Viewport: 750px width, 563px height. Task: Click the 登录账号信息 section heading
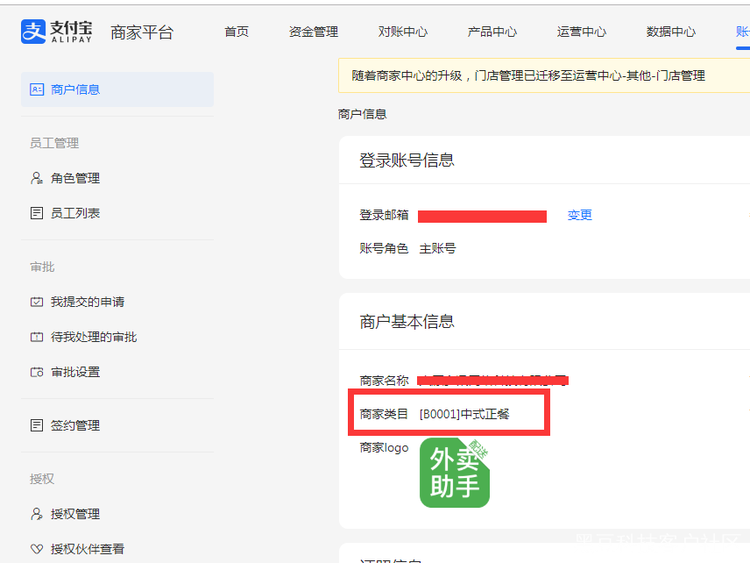pyautogui.click(x=407, y=160)
